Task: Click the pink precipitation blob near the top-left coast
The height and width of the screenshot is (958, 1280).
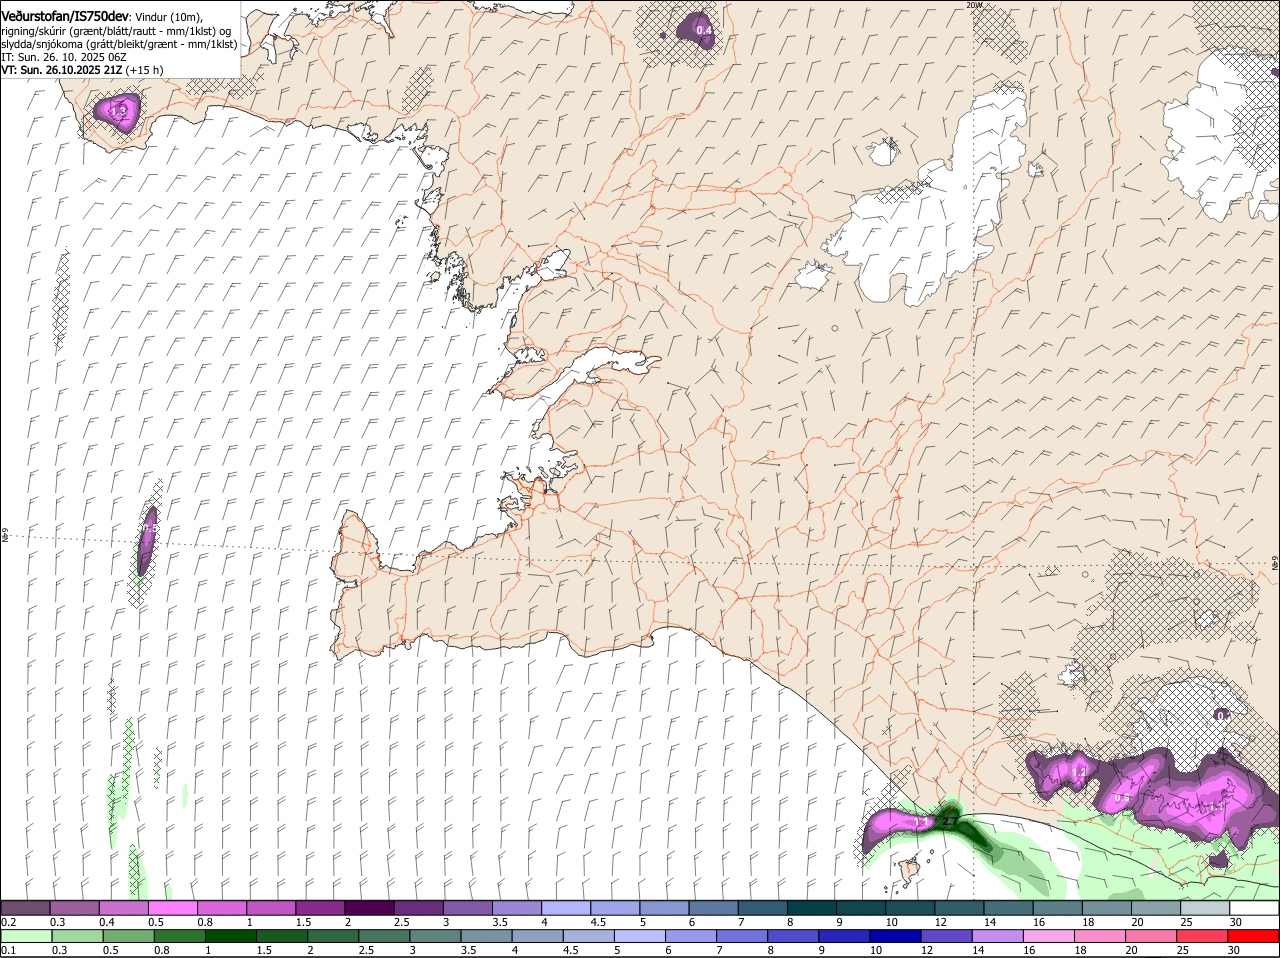Action: pyautogui.click(x=118, y=110)
